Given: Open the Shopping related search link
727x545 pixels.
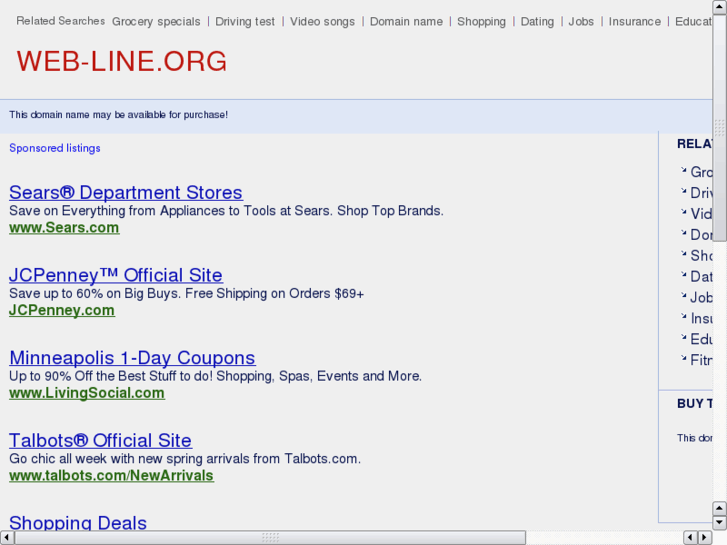Looking at the screenshot, I should [481, 22].
